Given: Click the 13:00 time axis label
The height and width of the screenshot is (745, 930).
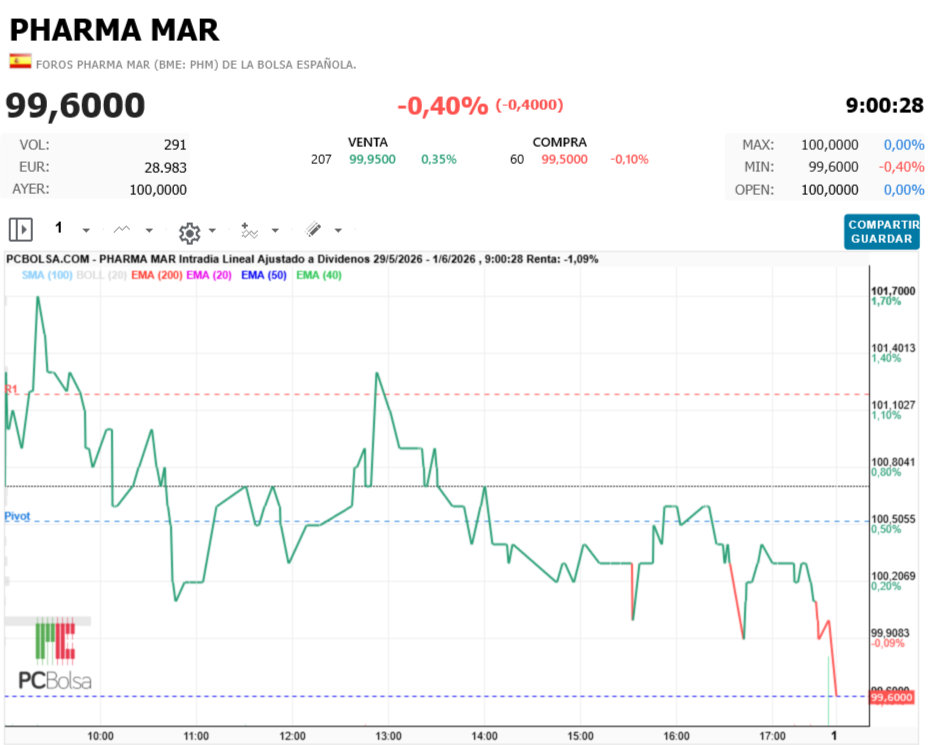Looking at the screenshot, I should pos(388,736).
